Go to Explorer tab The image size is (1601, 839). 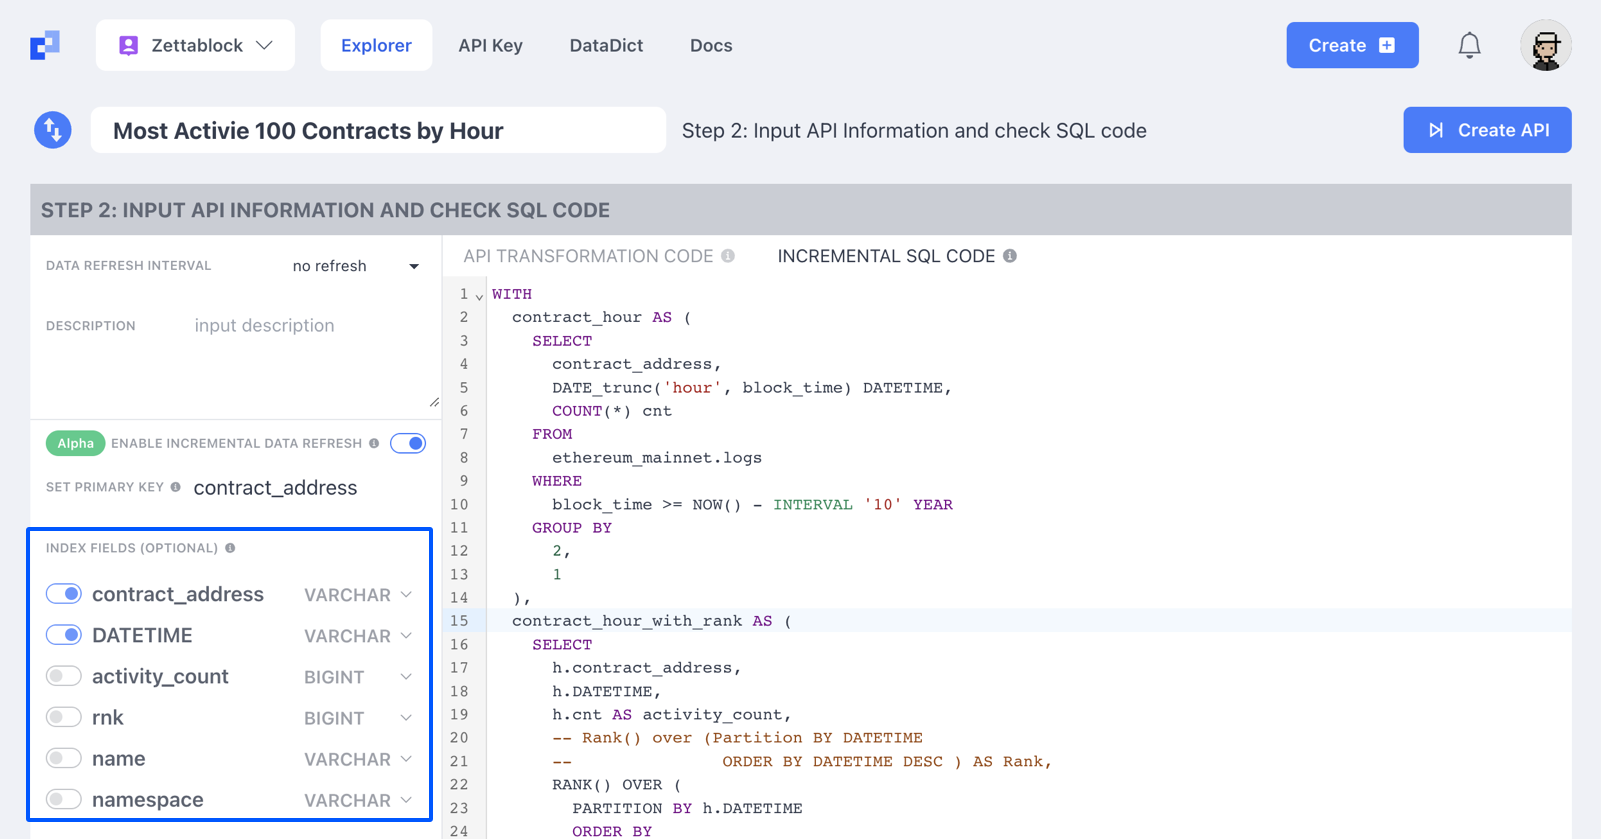click(376, 45)
